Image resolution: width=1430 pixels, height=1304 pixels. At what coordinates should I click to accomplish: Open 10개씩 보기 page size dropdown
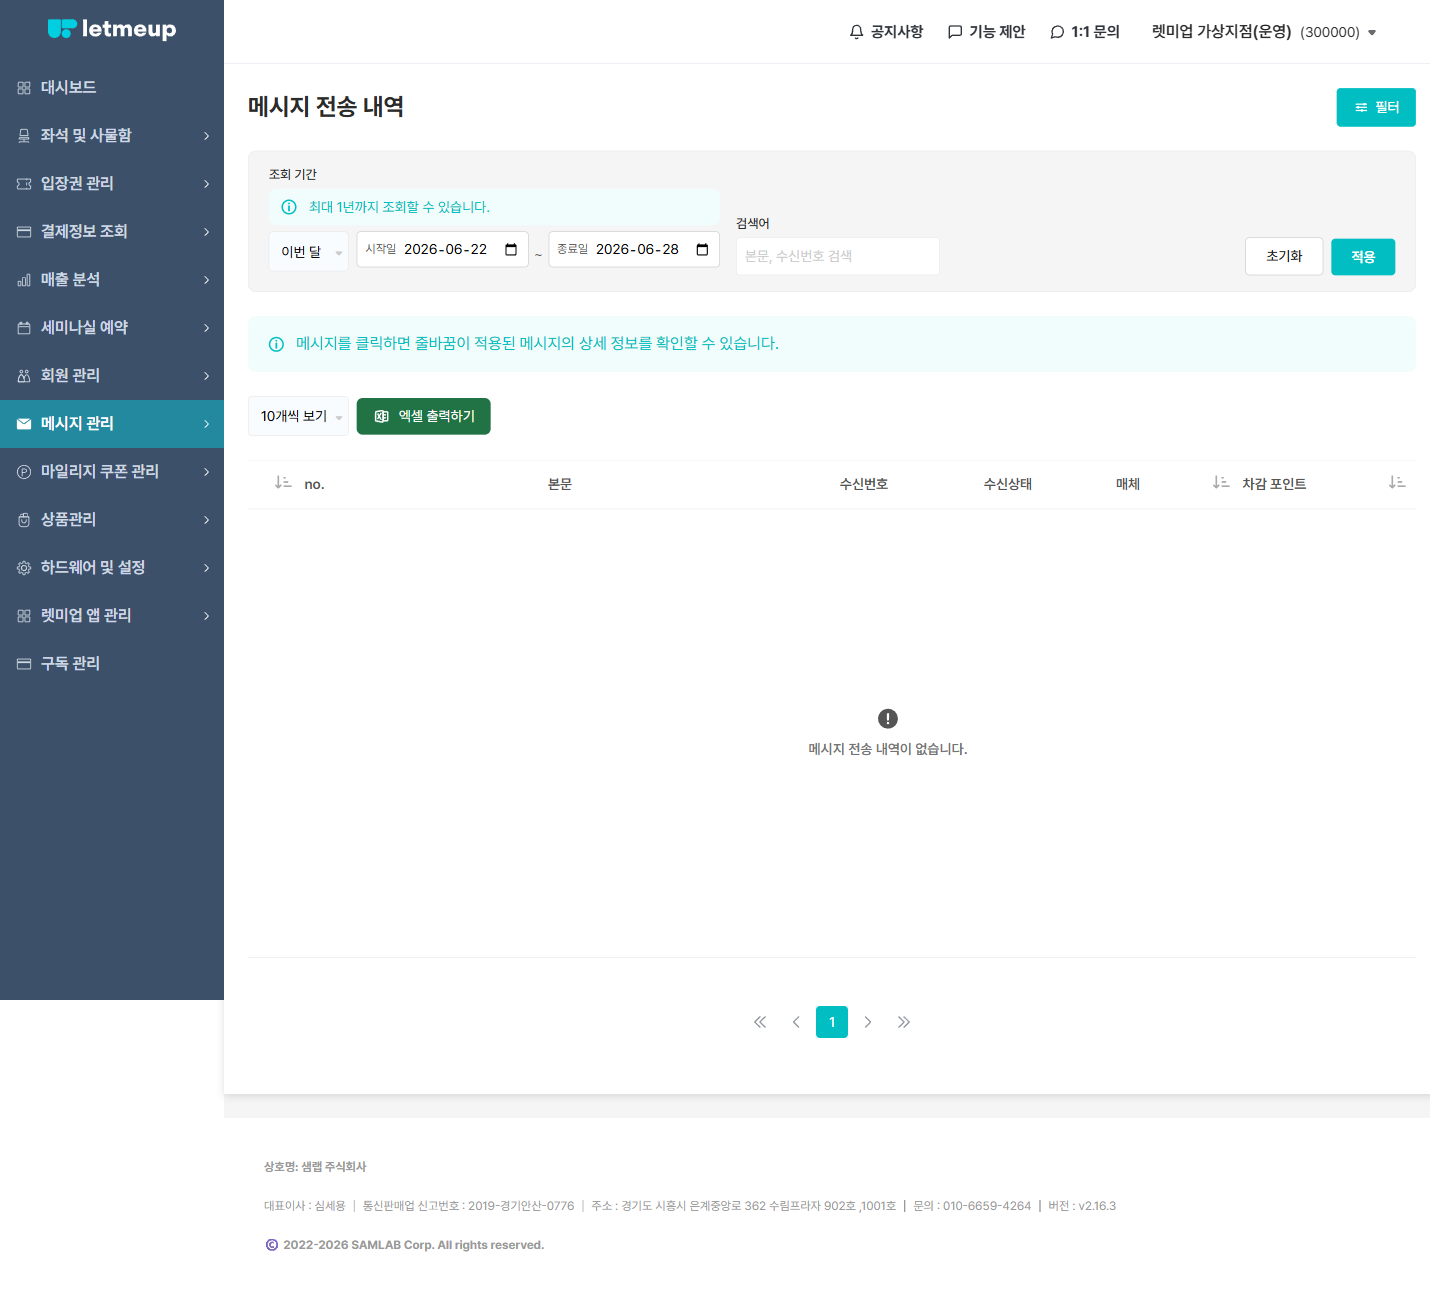tap(298, 416)
